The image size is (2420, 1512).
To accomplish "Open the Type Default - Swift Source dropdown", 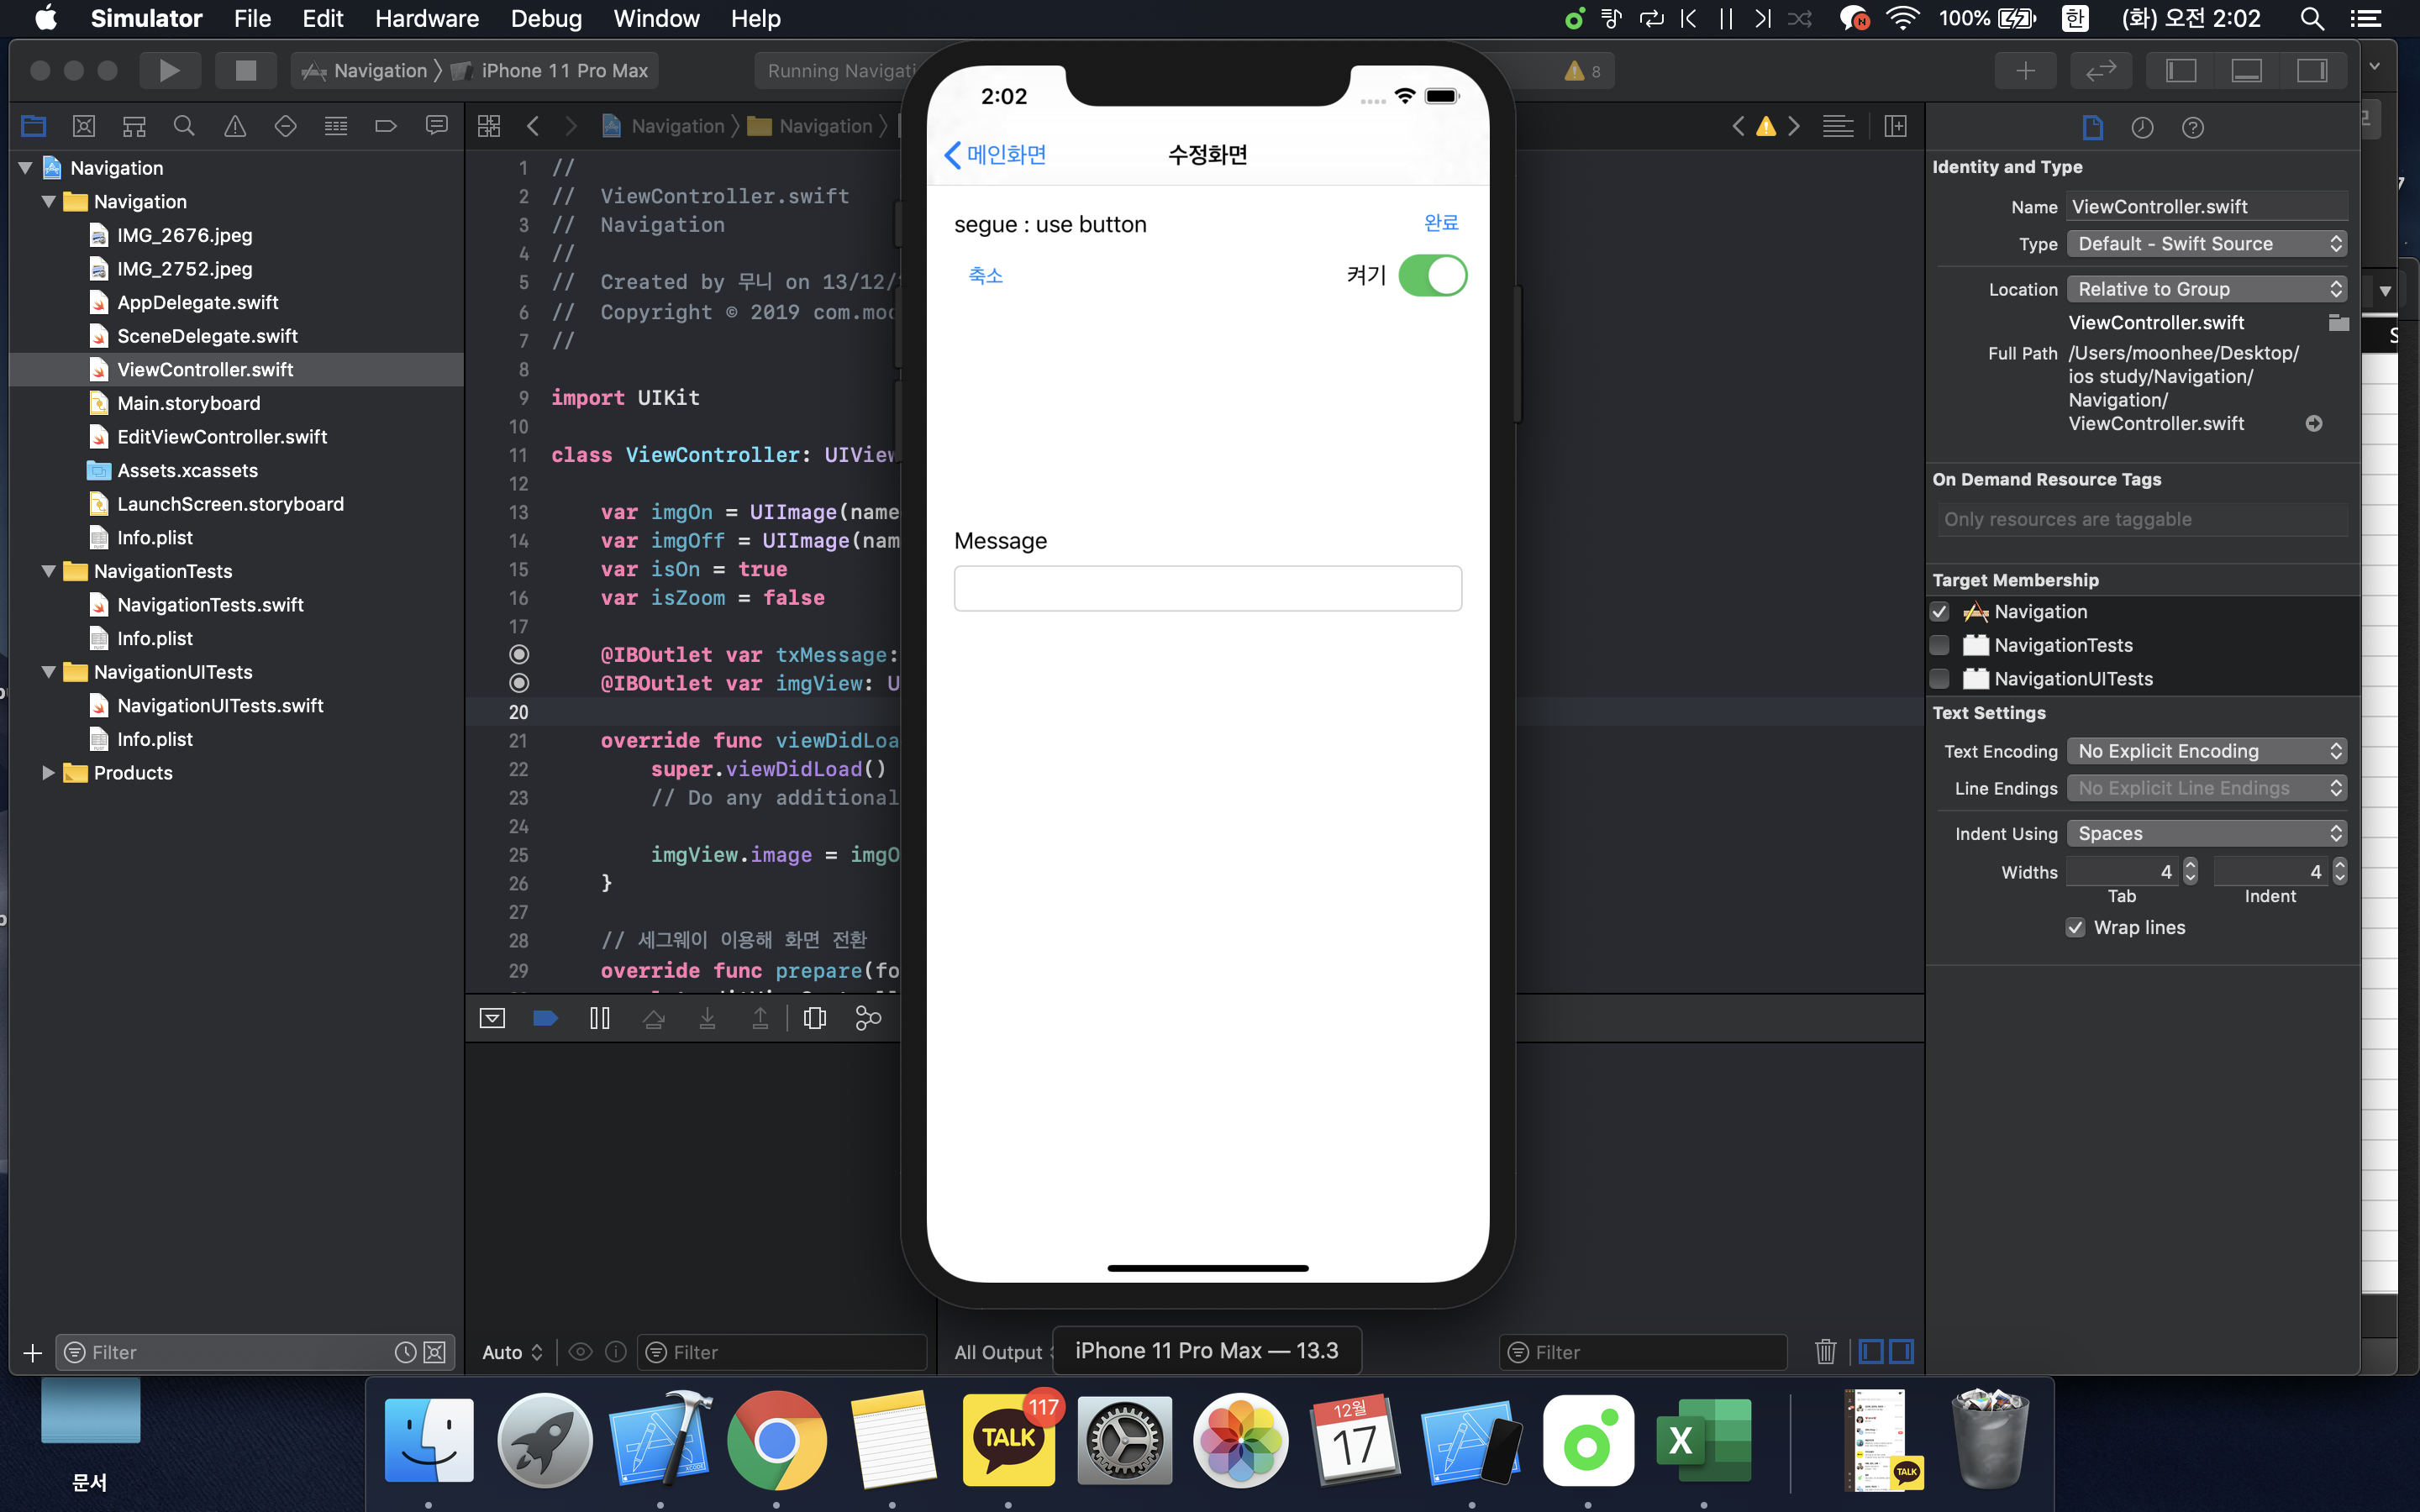I will pos(2206,244).
